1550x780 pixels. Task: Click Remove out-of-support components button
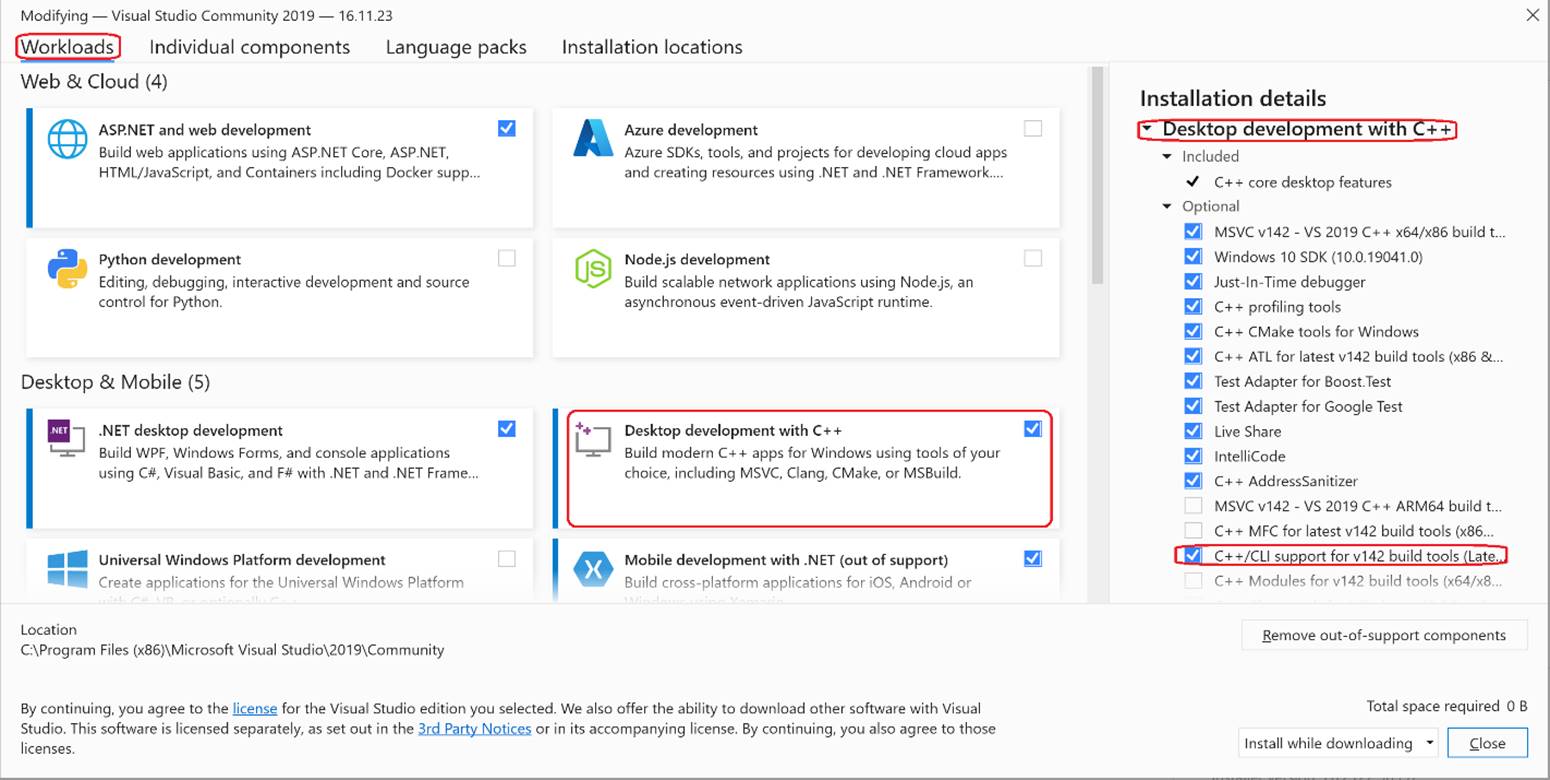[x=1383, y=635]
